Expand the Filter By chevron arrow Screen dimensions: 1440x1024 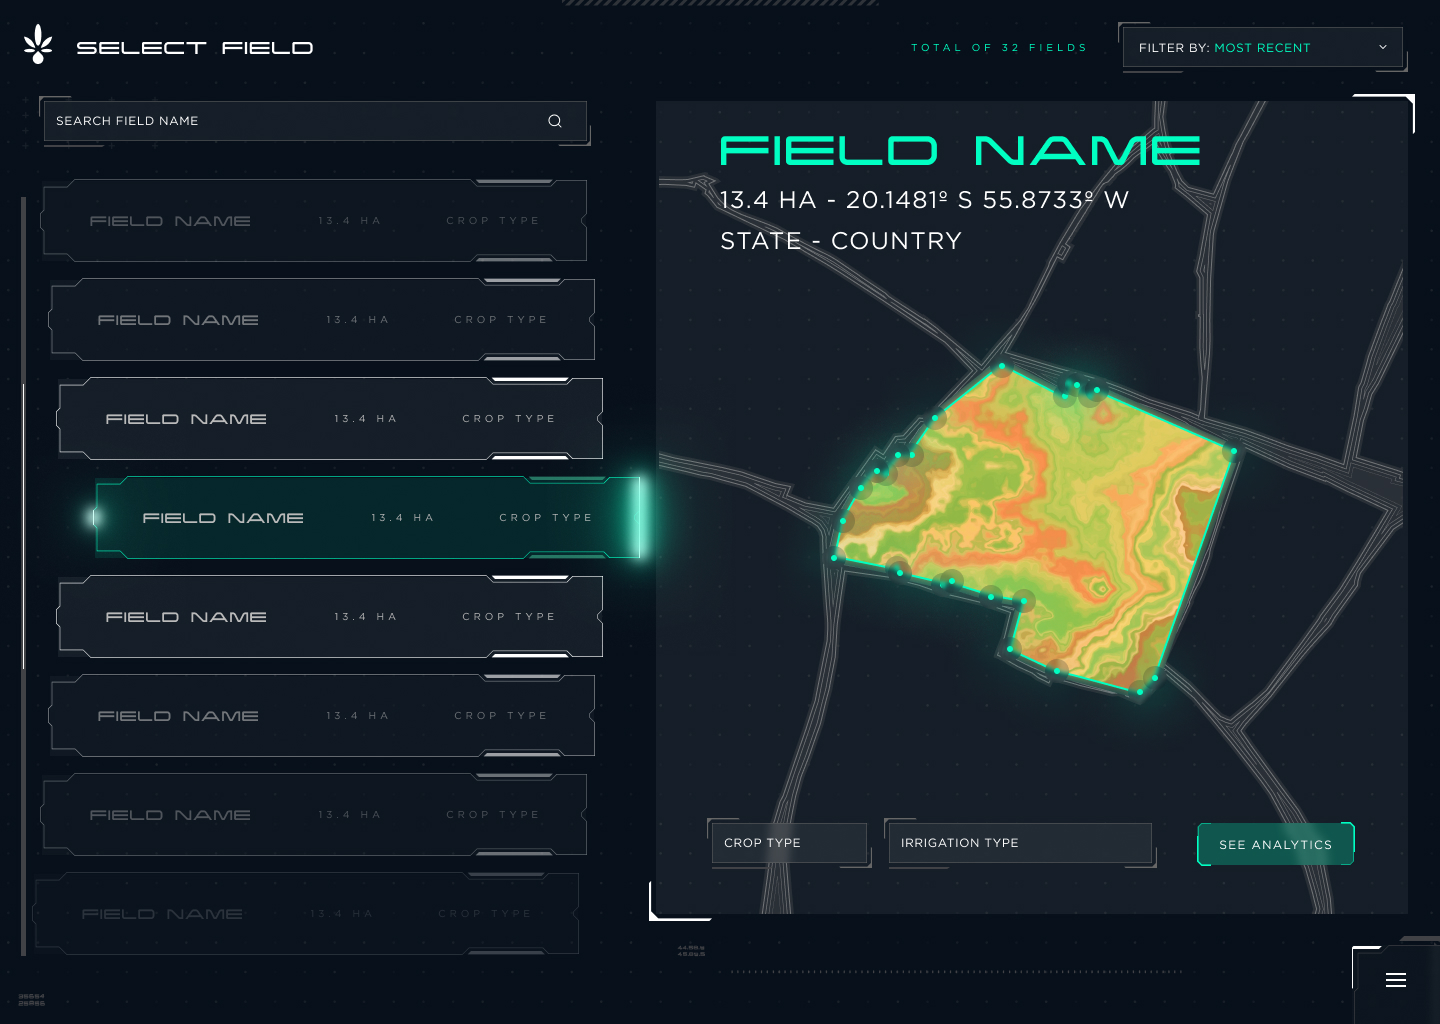tap(1383, 47)
